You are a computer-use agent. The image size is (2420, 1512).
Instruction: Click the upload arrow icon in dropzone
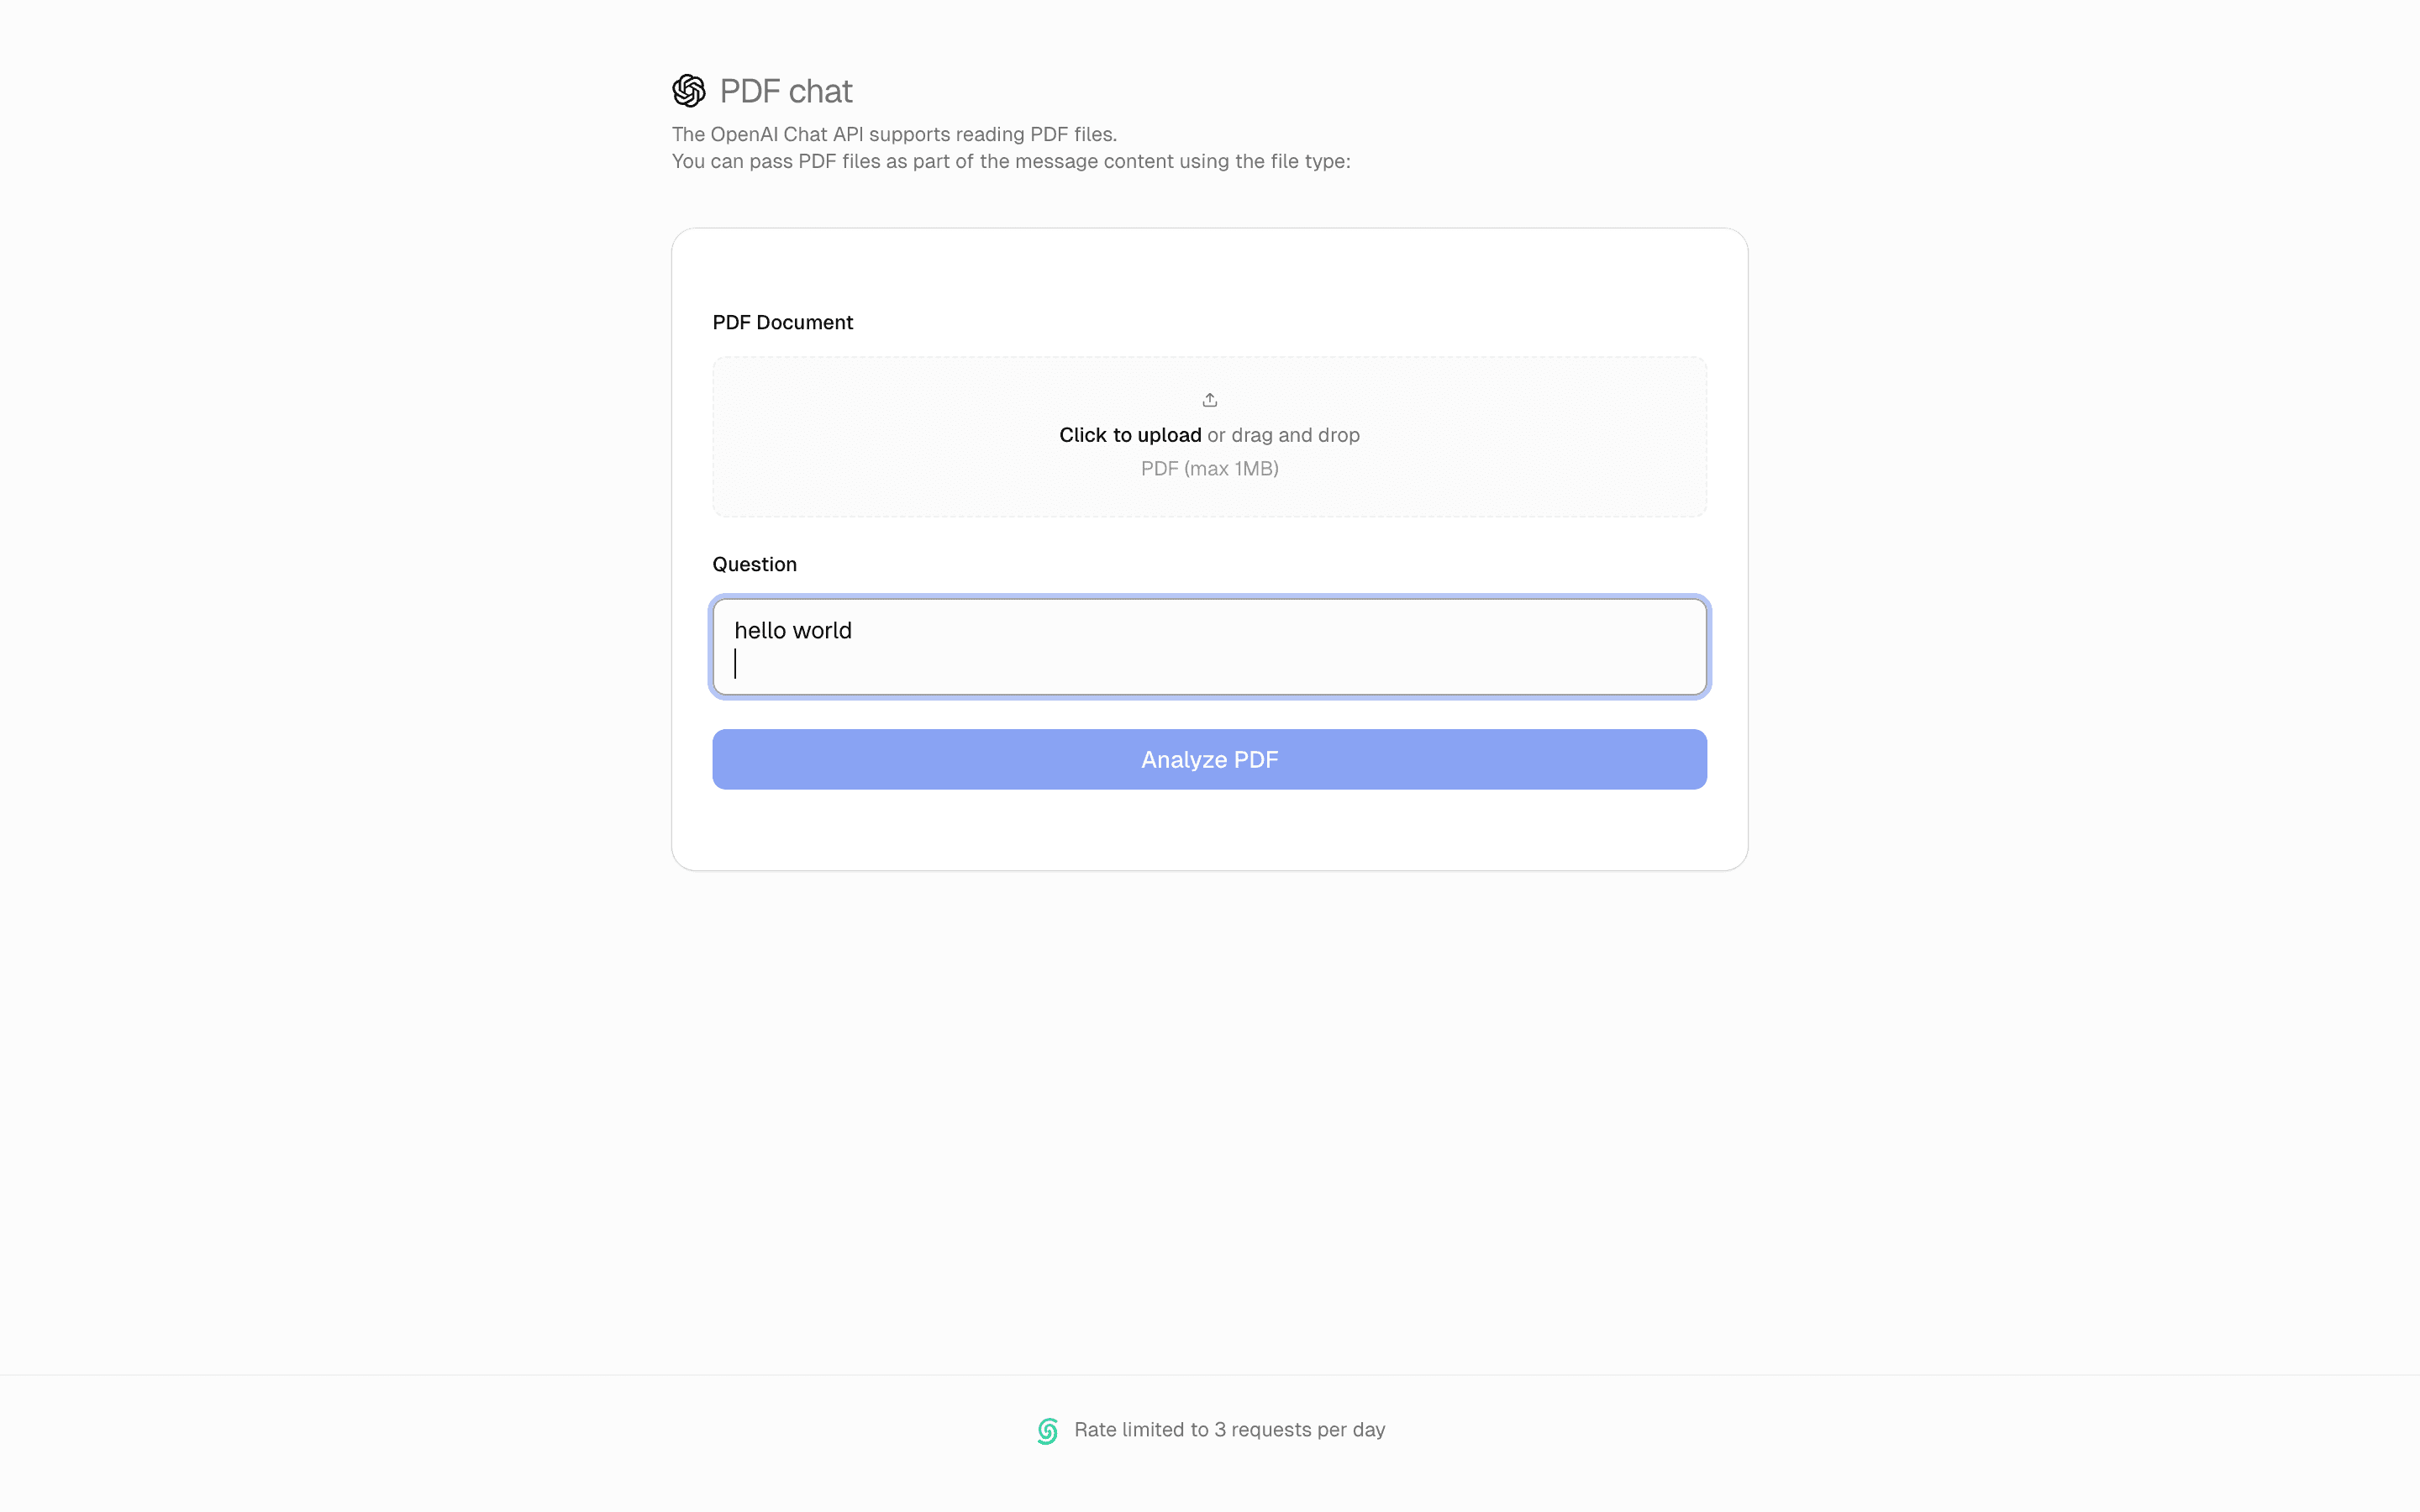tap(1209, 400)
